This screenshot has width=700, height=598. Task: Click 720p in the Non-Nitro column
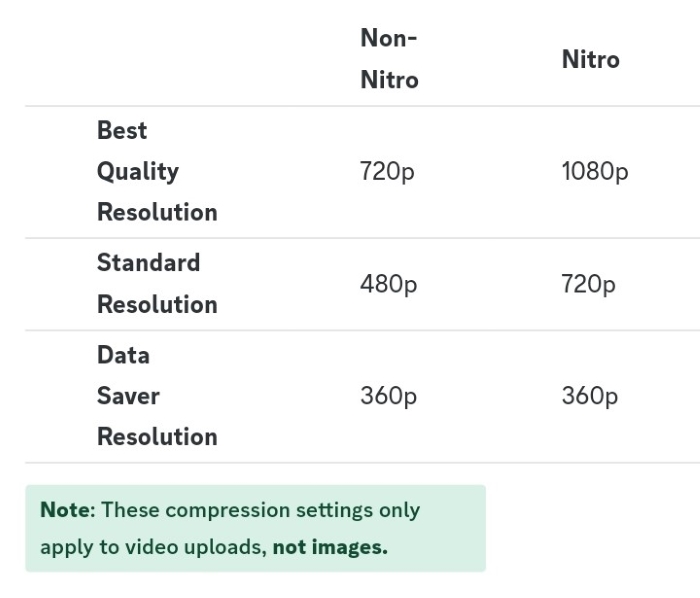point(387,172)
